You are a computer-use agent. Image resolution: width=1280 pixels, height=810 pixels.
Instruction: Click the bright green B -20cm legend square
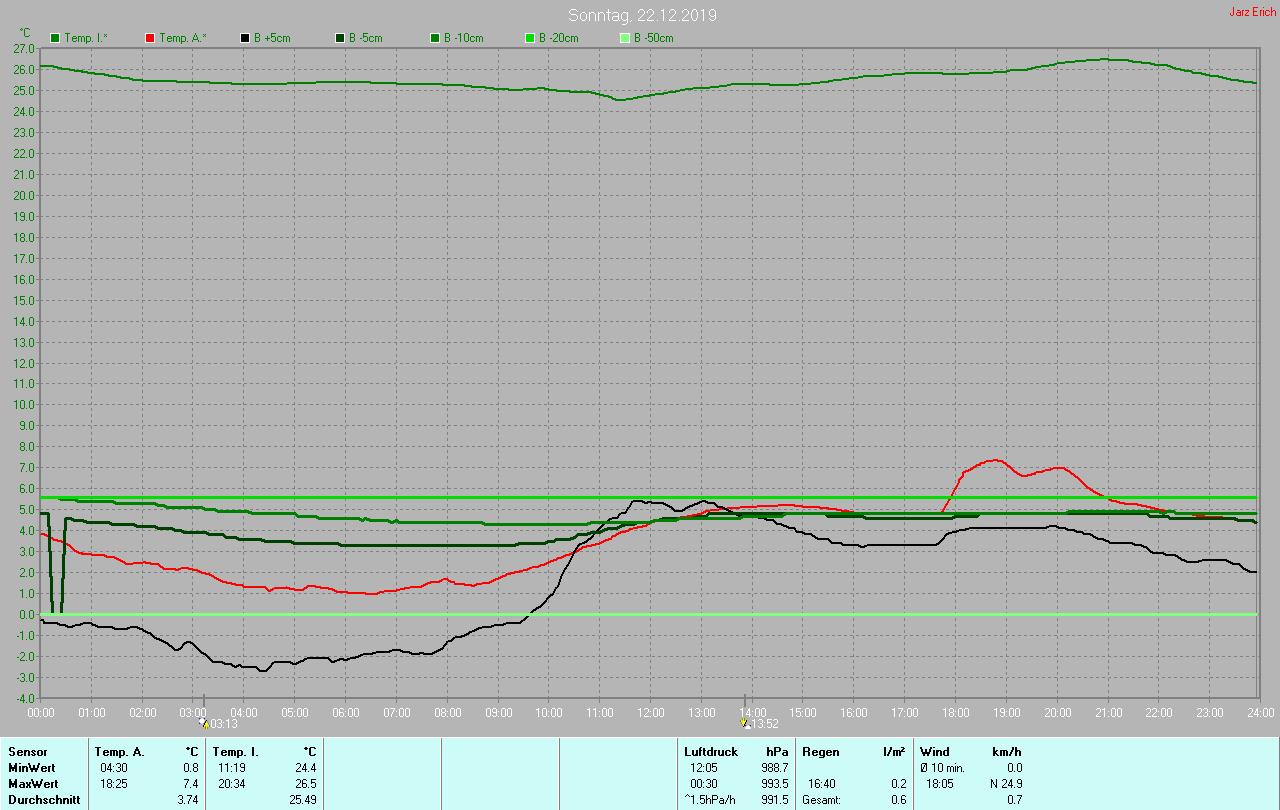tap(530, 38)
